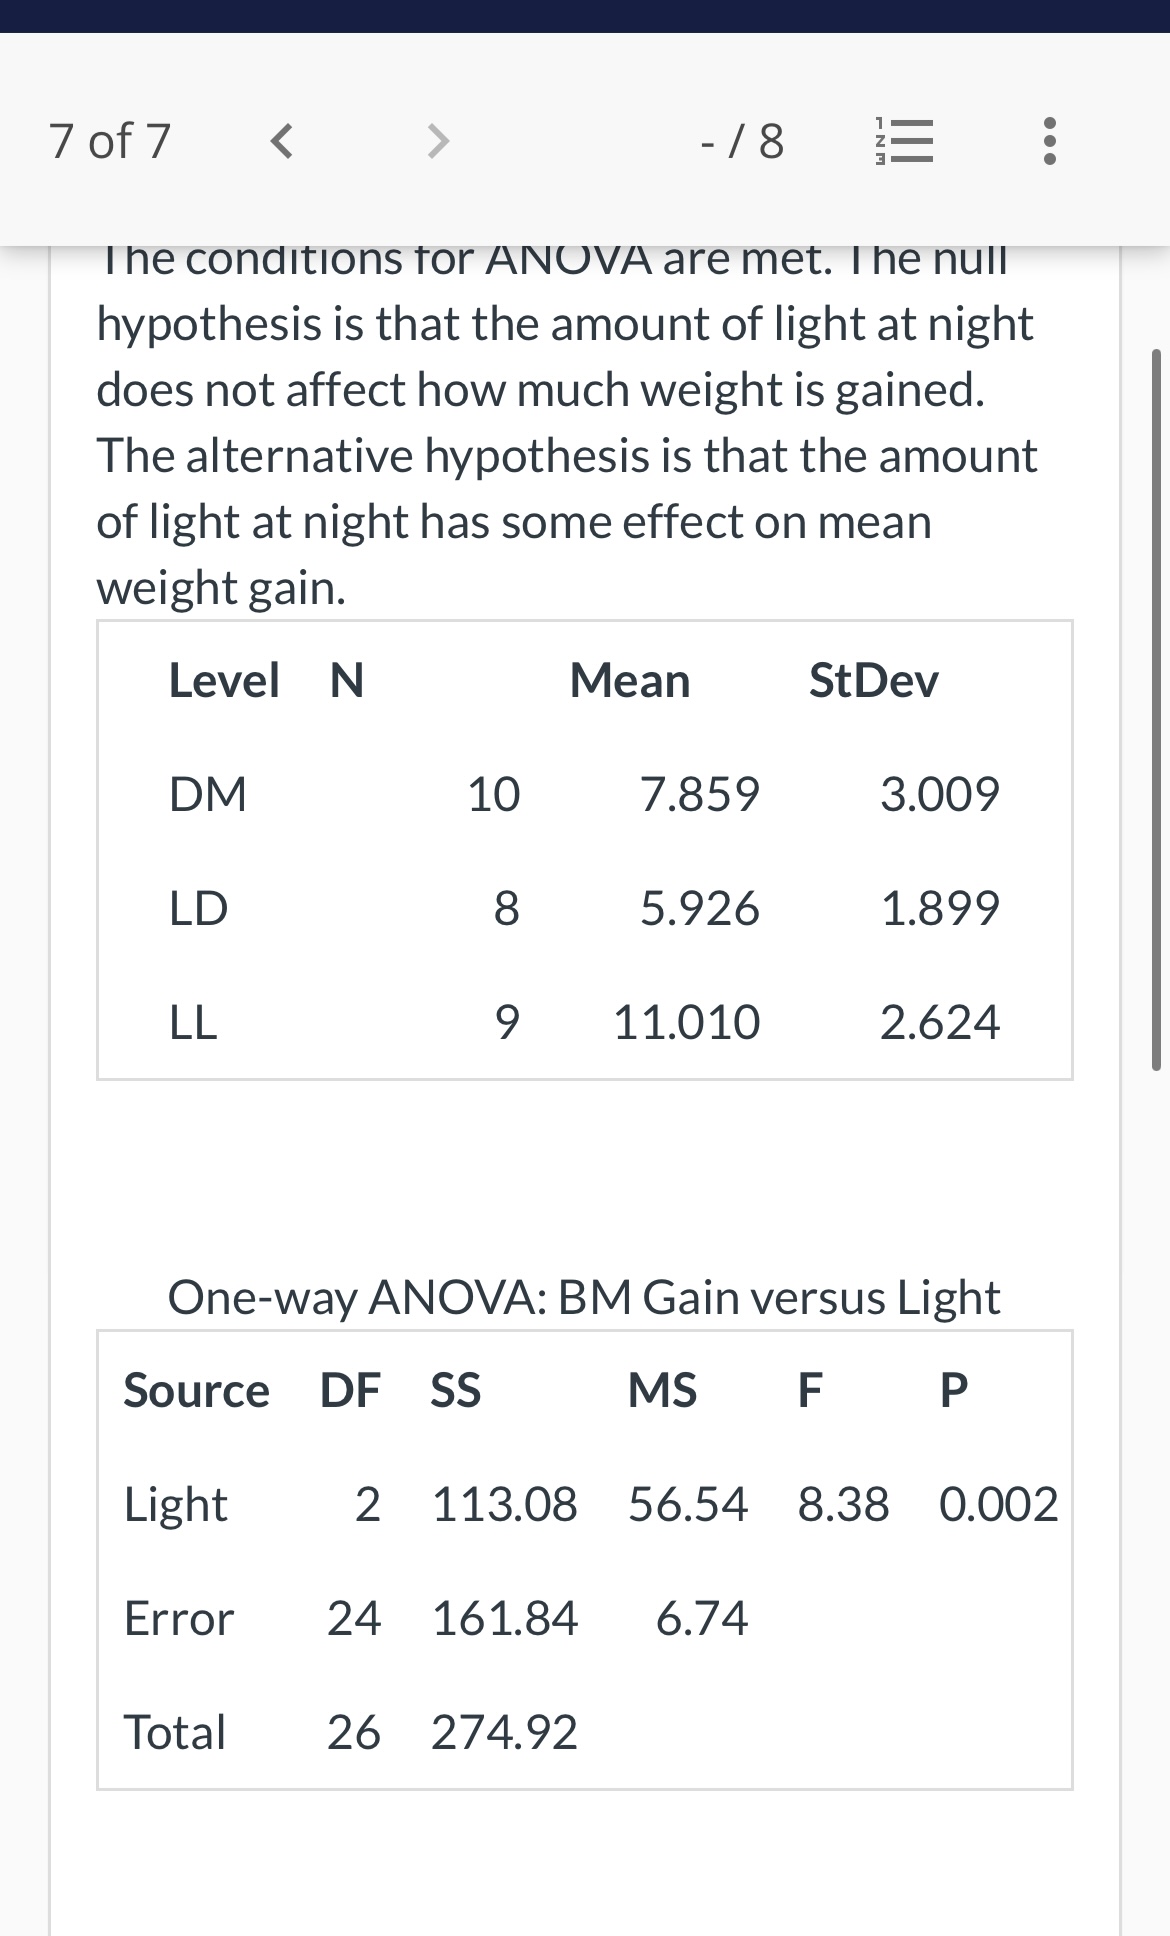Click the P value 0.002 in the table
Image resolution: width=1170 pixels, height=1936 pixels.
(999, 1504)
